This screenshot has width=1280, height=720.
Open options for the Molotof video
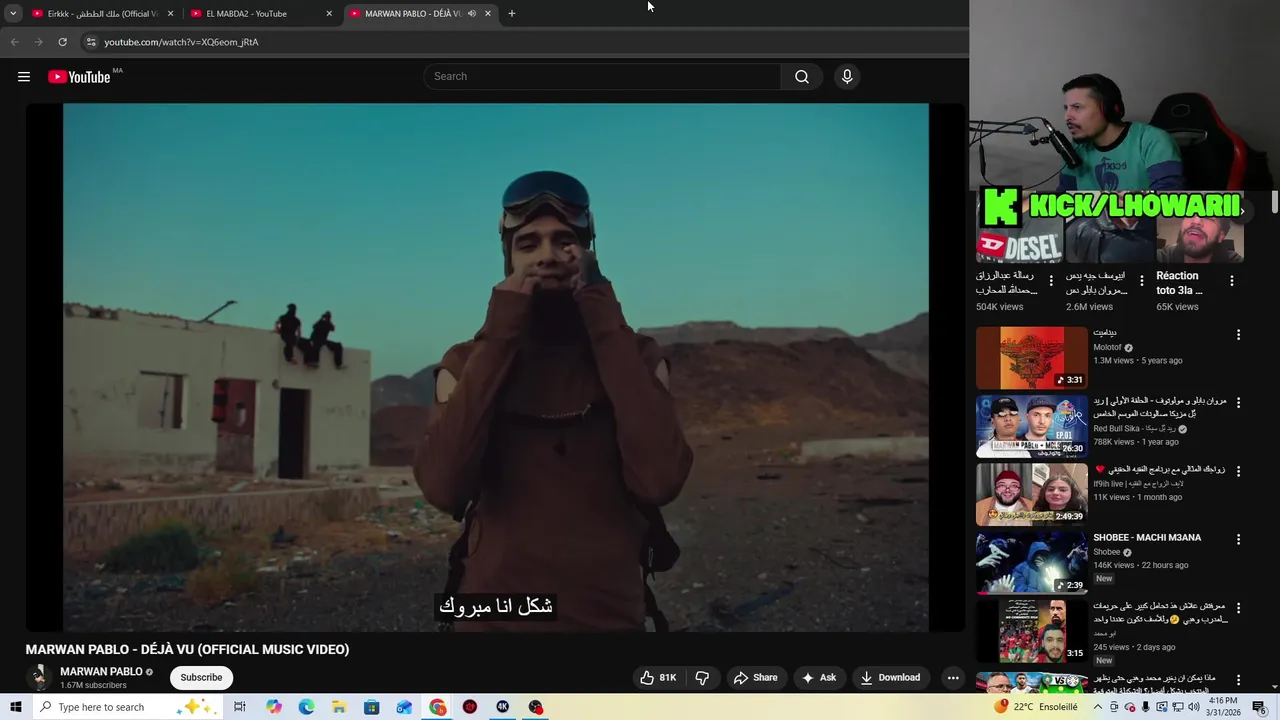1238,335
